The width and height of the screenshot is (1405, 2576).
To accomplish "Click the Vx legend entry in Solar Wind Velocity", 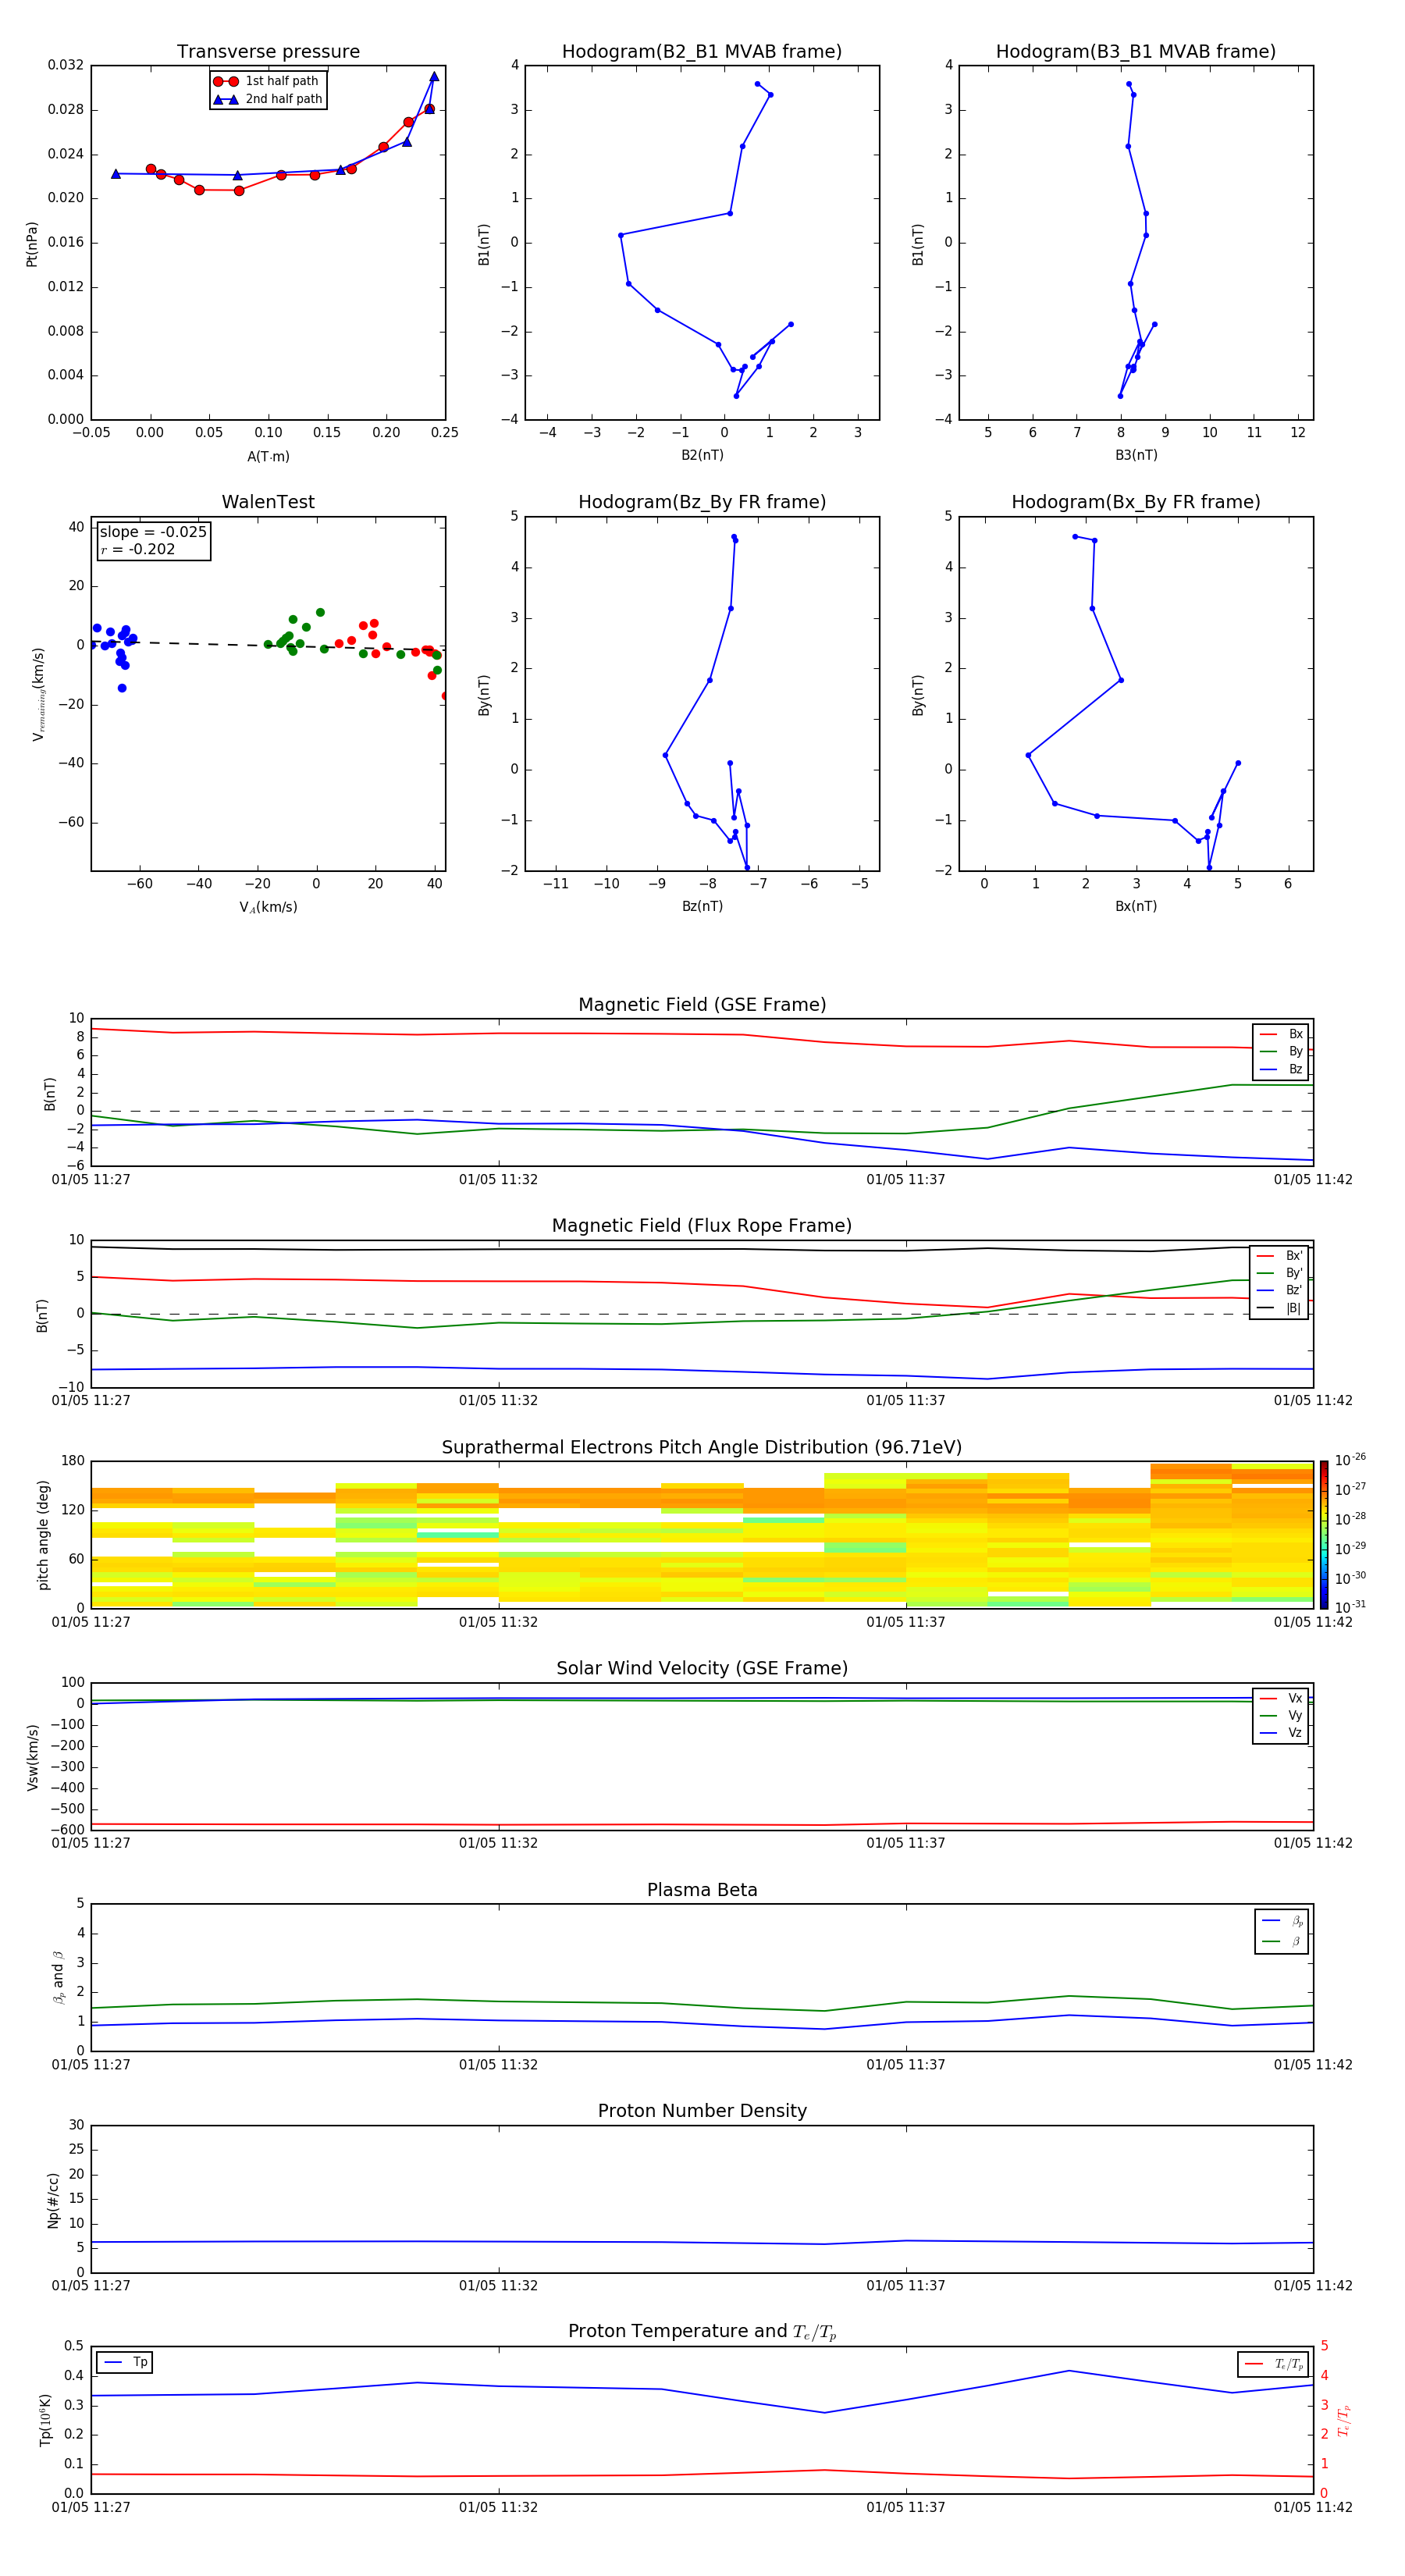I will tap(1281, 1698).
